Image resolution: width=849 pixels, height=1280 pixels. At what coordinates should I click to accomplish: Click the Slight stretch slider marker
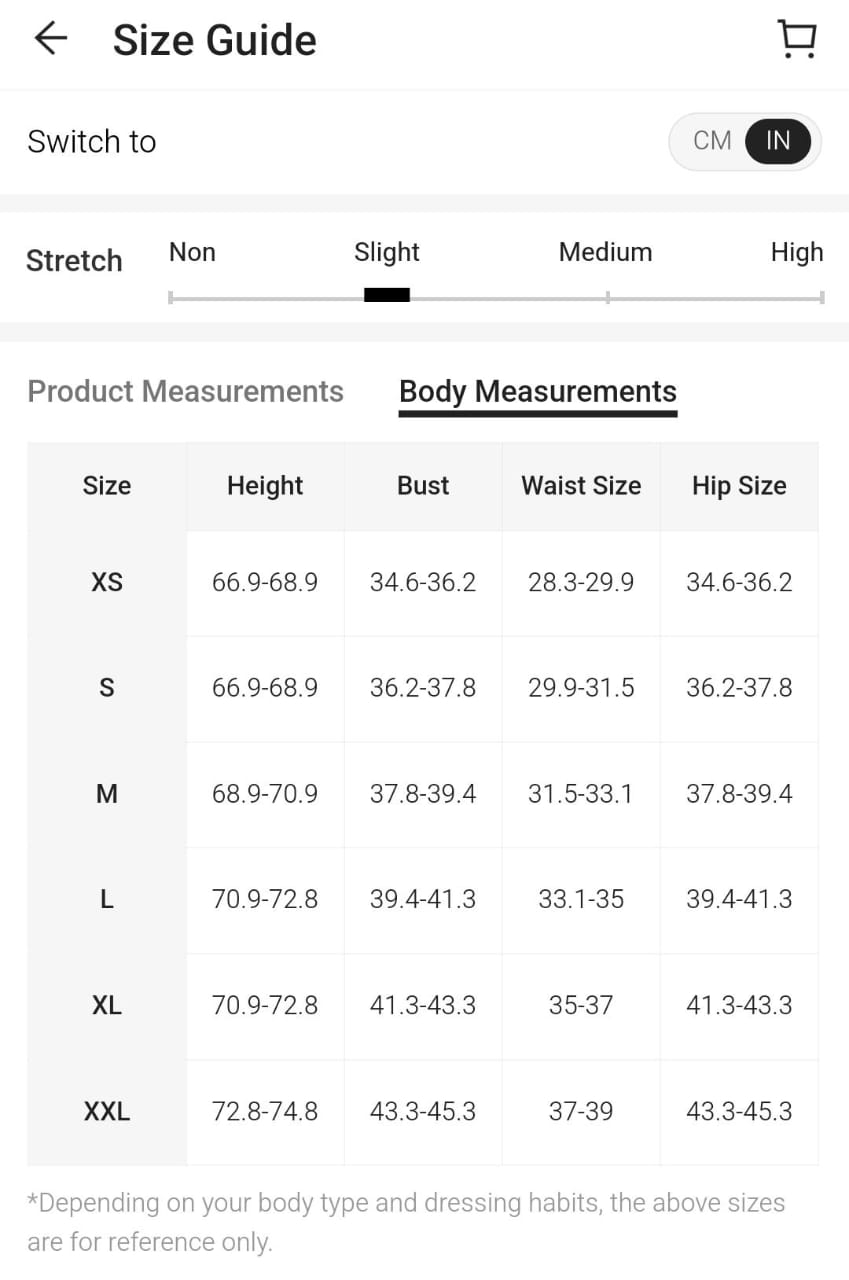pos(387,295)
